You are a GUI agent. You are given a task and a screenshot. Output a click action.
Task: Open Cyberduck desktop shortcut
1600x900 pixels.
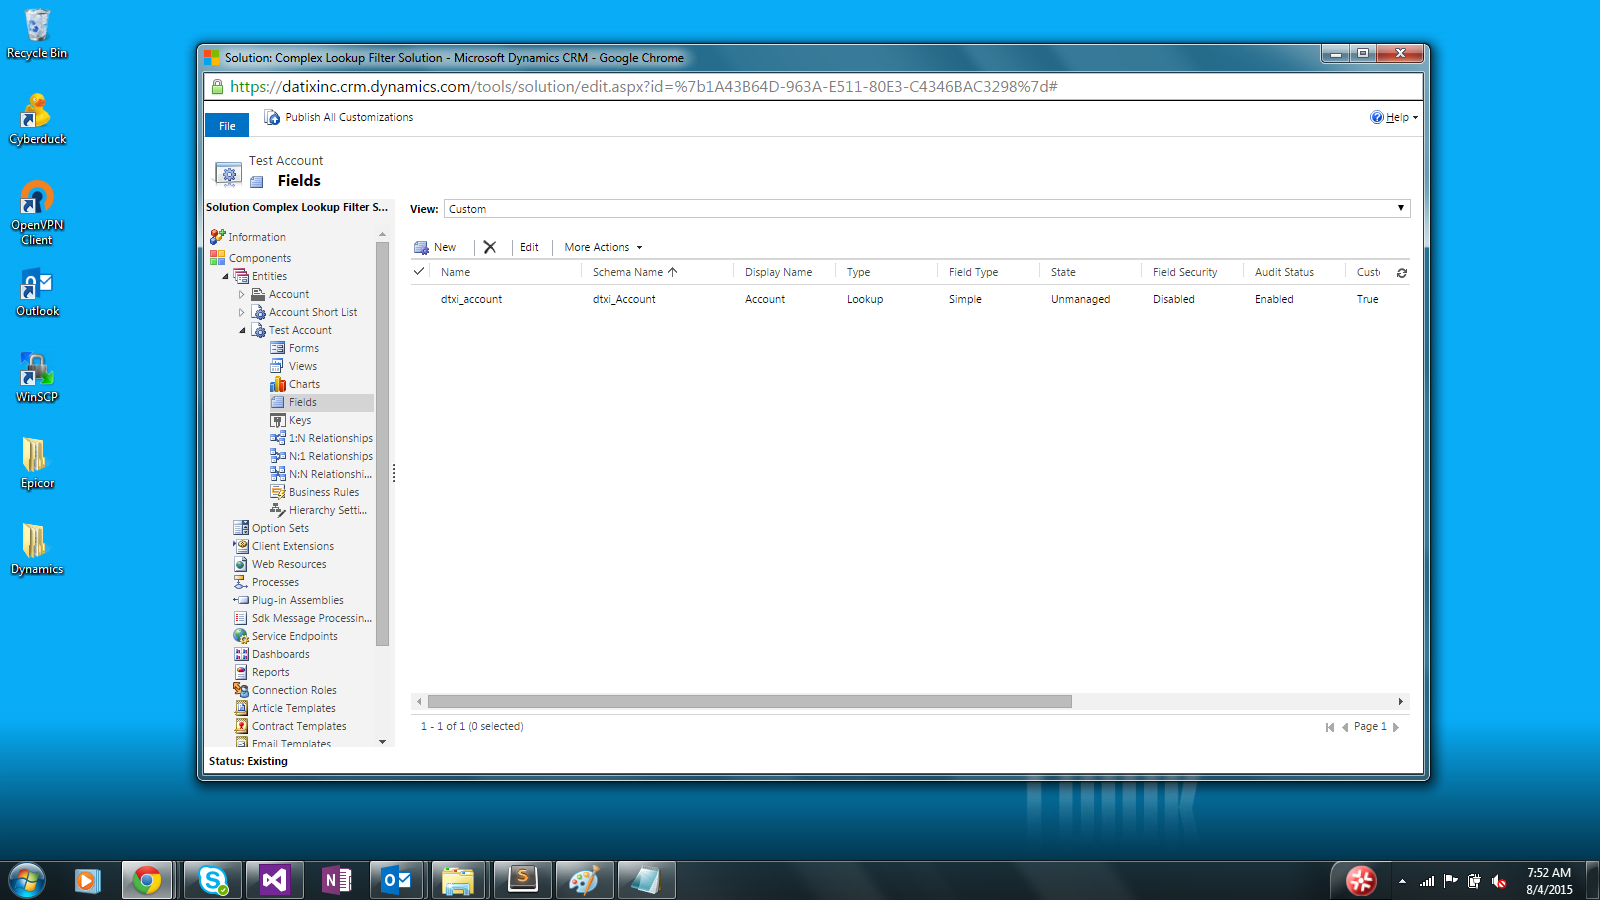pyautogui.click(x=37, y=118)
